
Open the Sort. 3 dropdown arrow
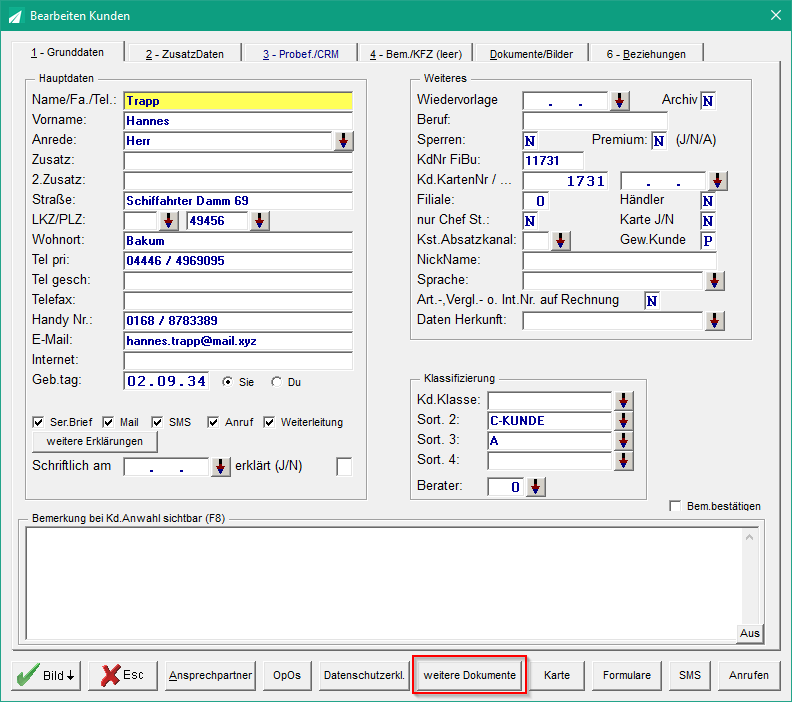624,441
